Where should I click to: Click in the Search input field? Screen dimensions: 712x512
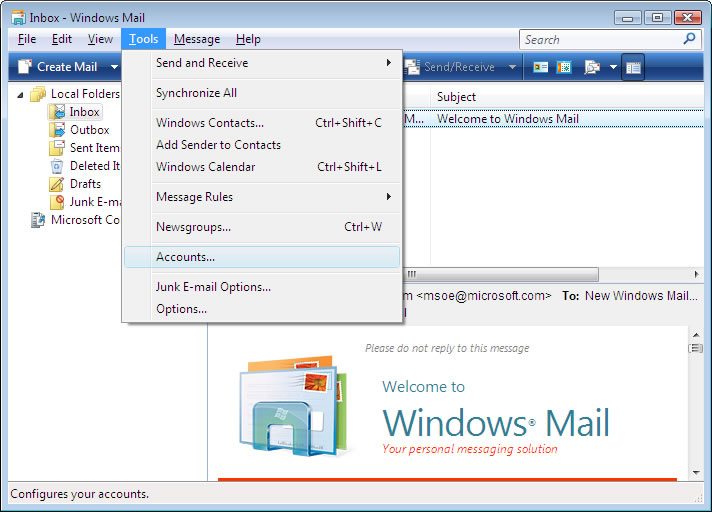click(x=600, y=39)
